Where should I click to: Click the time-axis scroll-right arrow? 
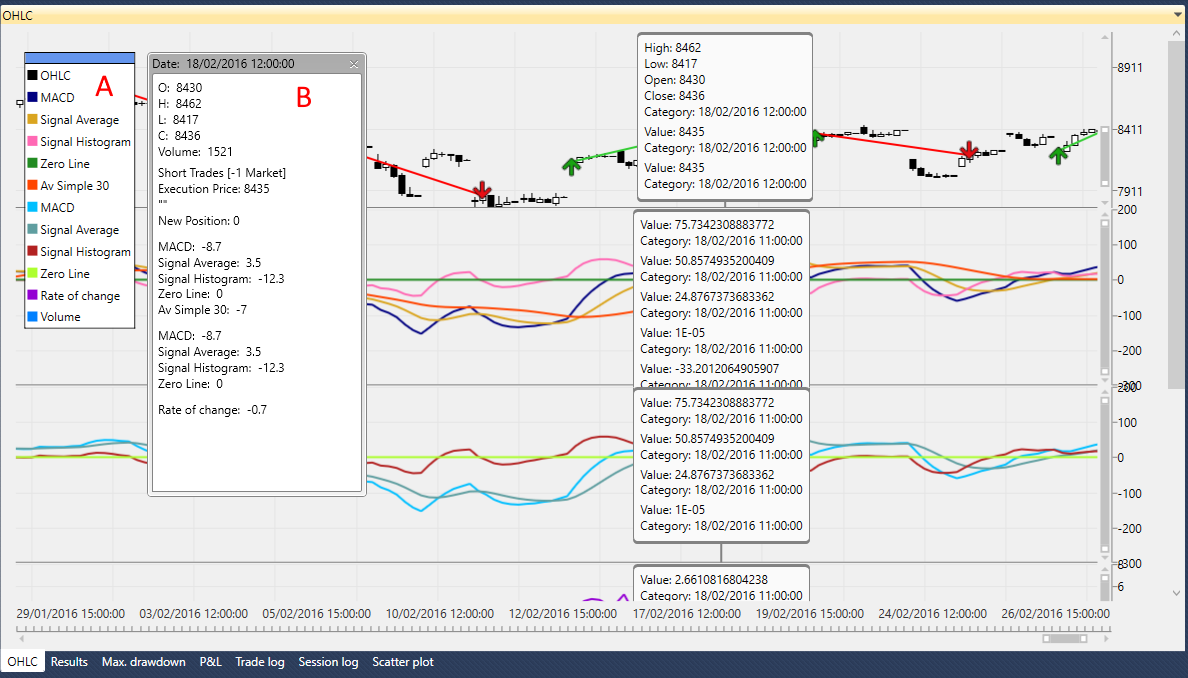pyautogui.click(x=1105, y=639)
